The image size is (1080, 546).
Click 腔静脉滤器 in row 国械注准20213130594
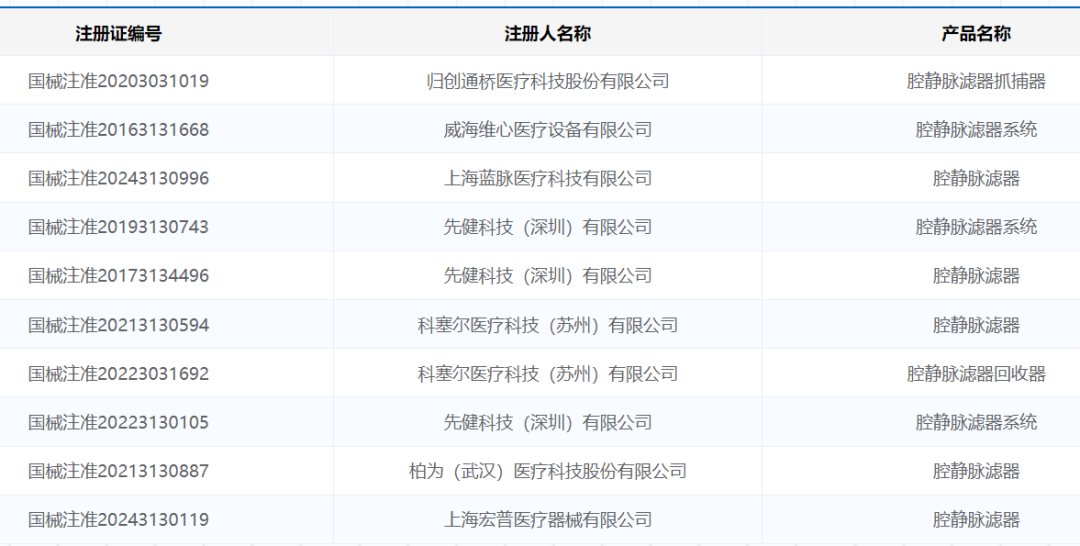[976, 325]
